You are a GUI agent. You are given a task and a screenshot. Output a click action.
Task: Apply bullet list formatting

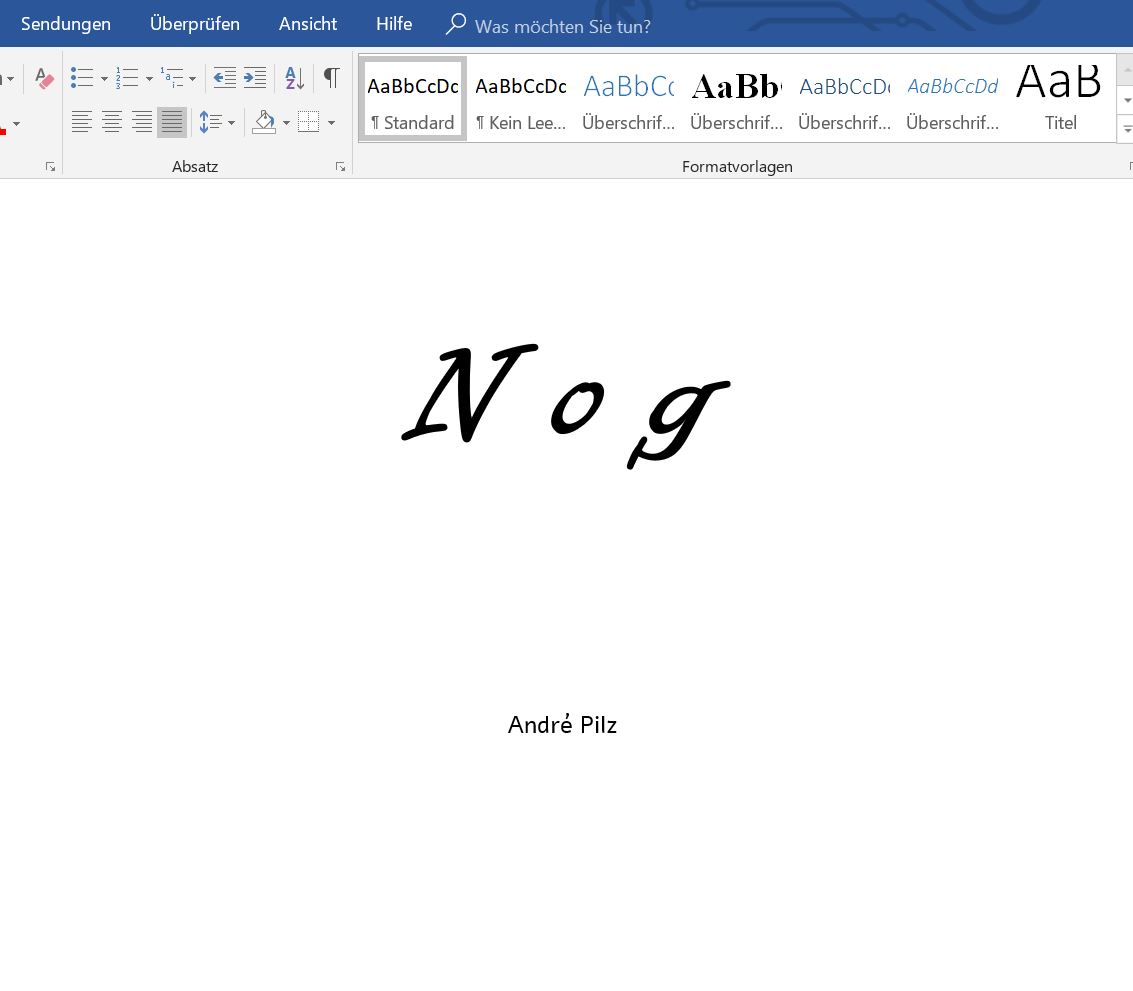(x=82, y=78)
